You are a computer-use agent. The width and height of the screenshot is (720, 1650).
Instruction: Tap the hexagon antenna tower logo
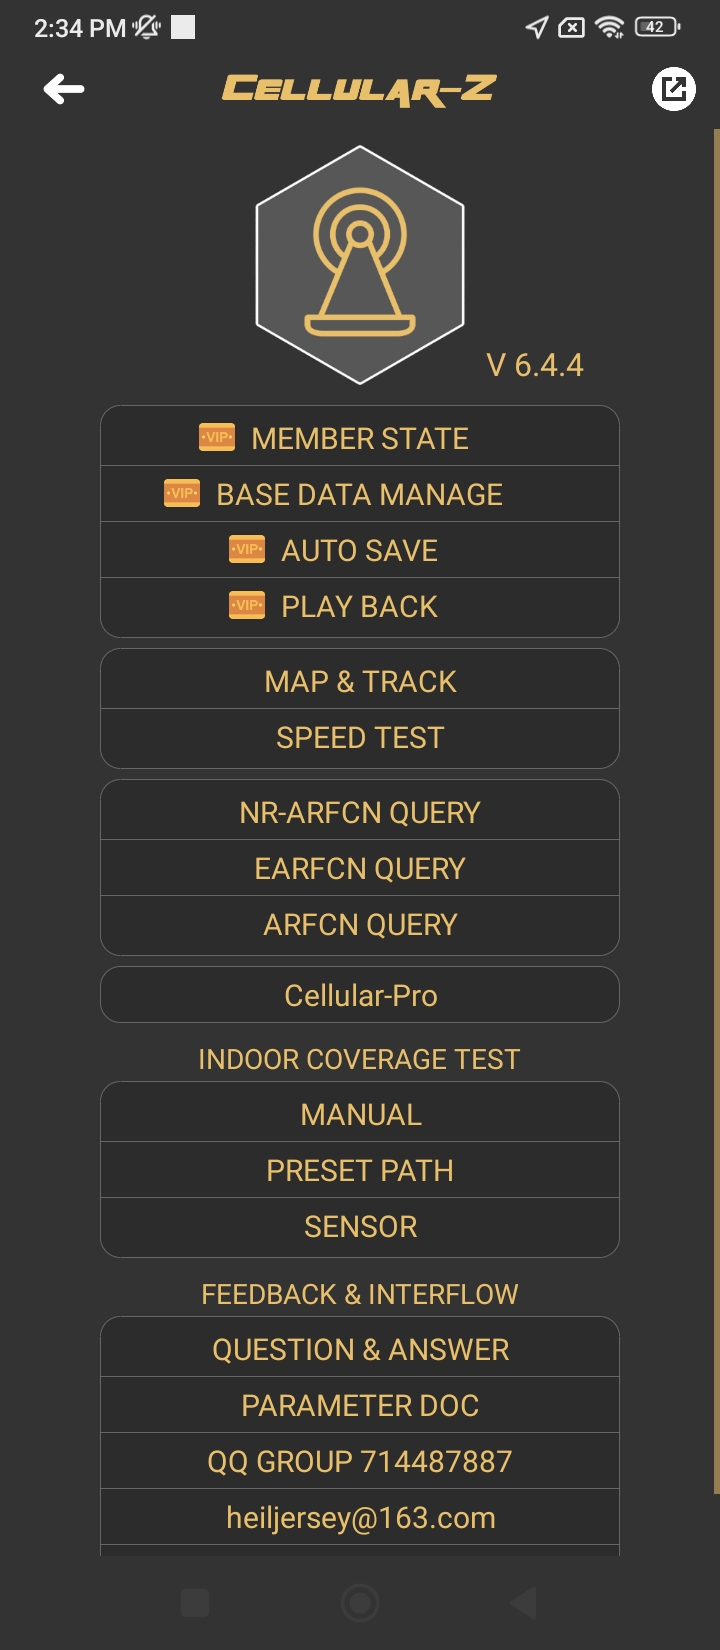(360, 265)
